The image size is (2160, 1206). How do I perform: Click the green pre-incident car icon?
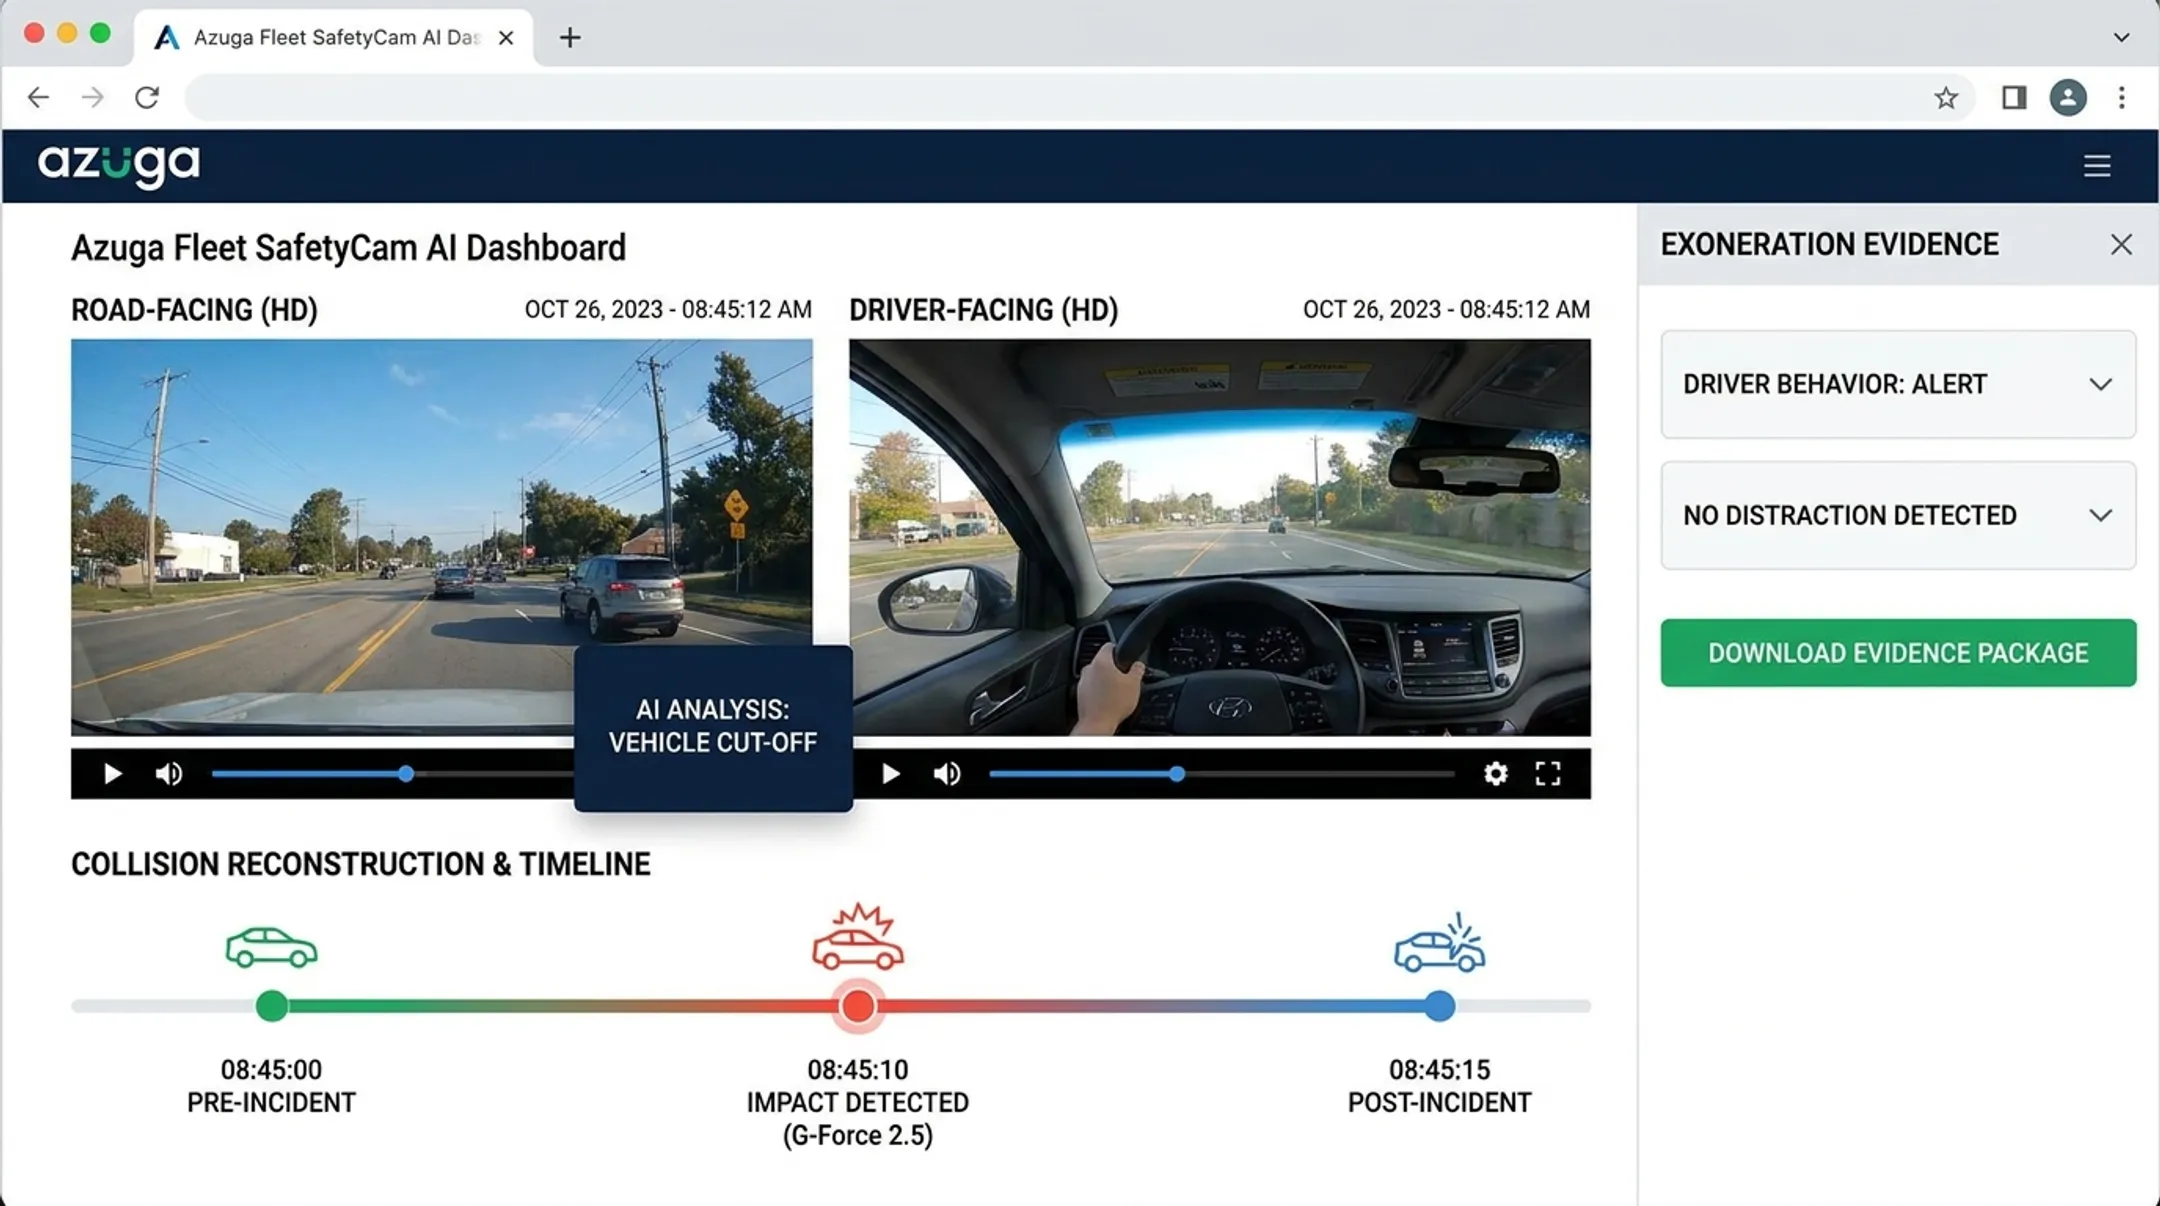[271, 948]
